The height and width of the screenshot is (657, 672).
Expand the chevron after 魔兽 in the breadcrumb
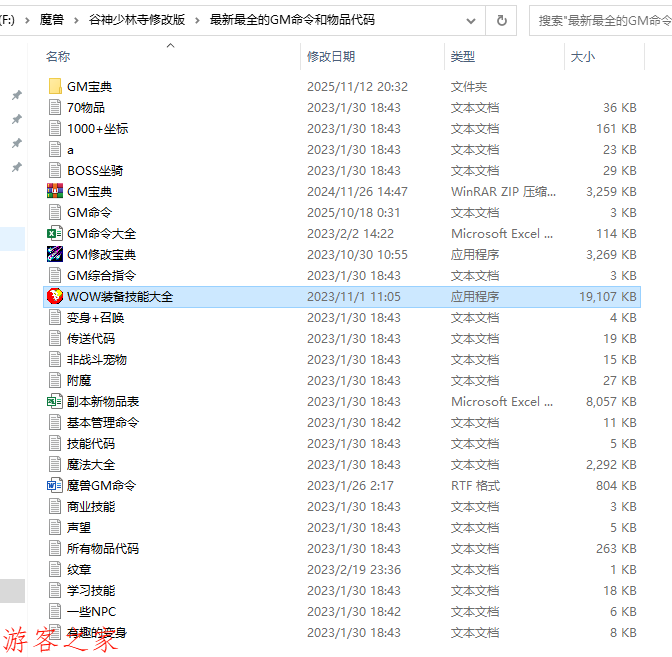(x=78, y=20)
